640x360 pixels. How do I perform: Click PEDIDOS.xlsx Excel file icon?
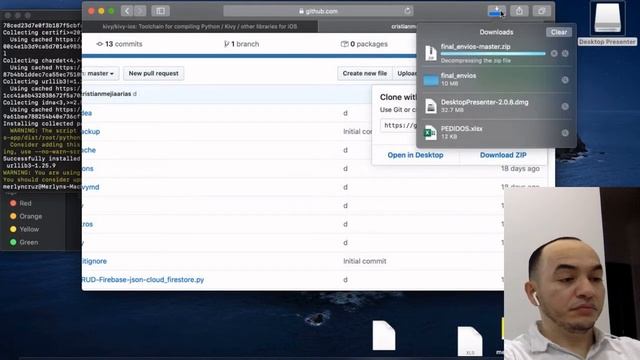coord(431,133)
